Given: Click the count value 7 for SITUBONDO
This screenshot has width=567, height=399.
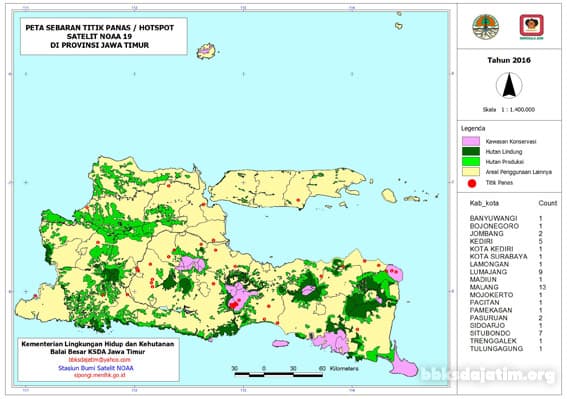Looking at the screenshot, I should 541,333.
